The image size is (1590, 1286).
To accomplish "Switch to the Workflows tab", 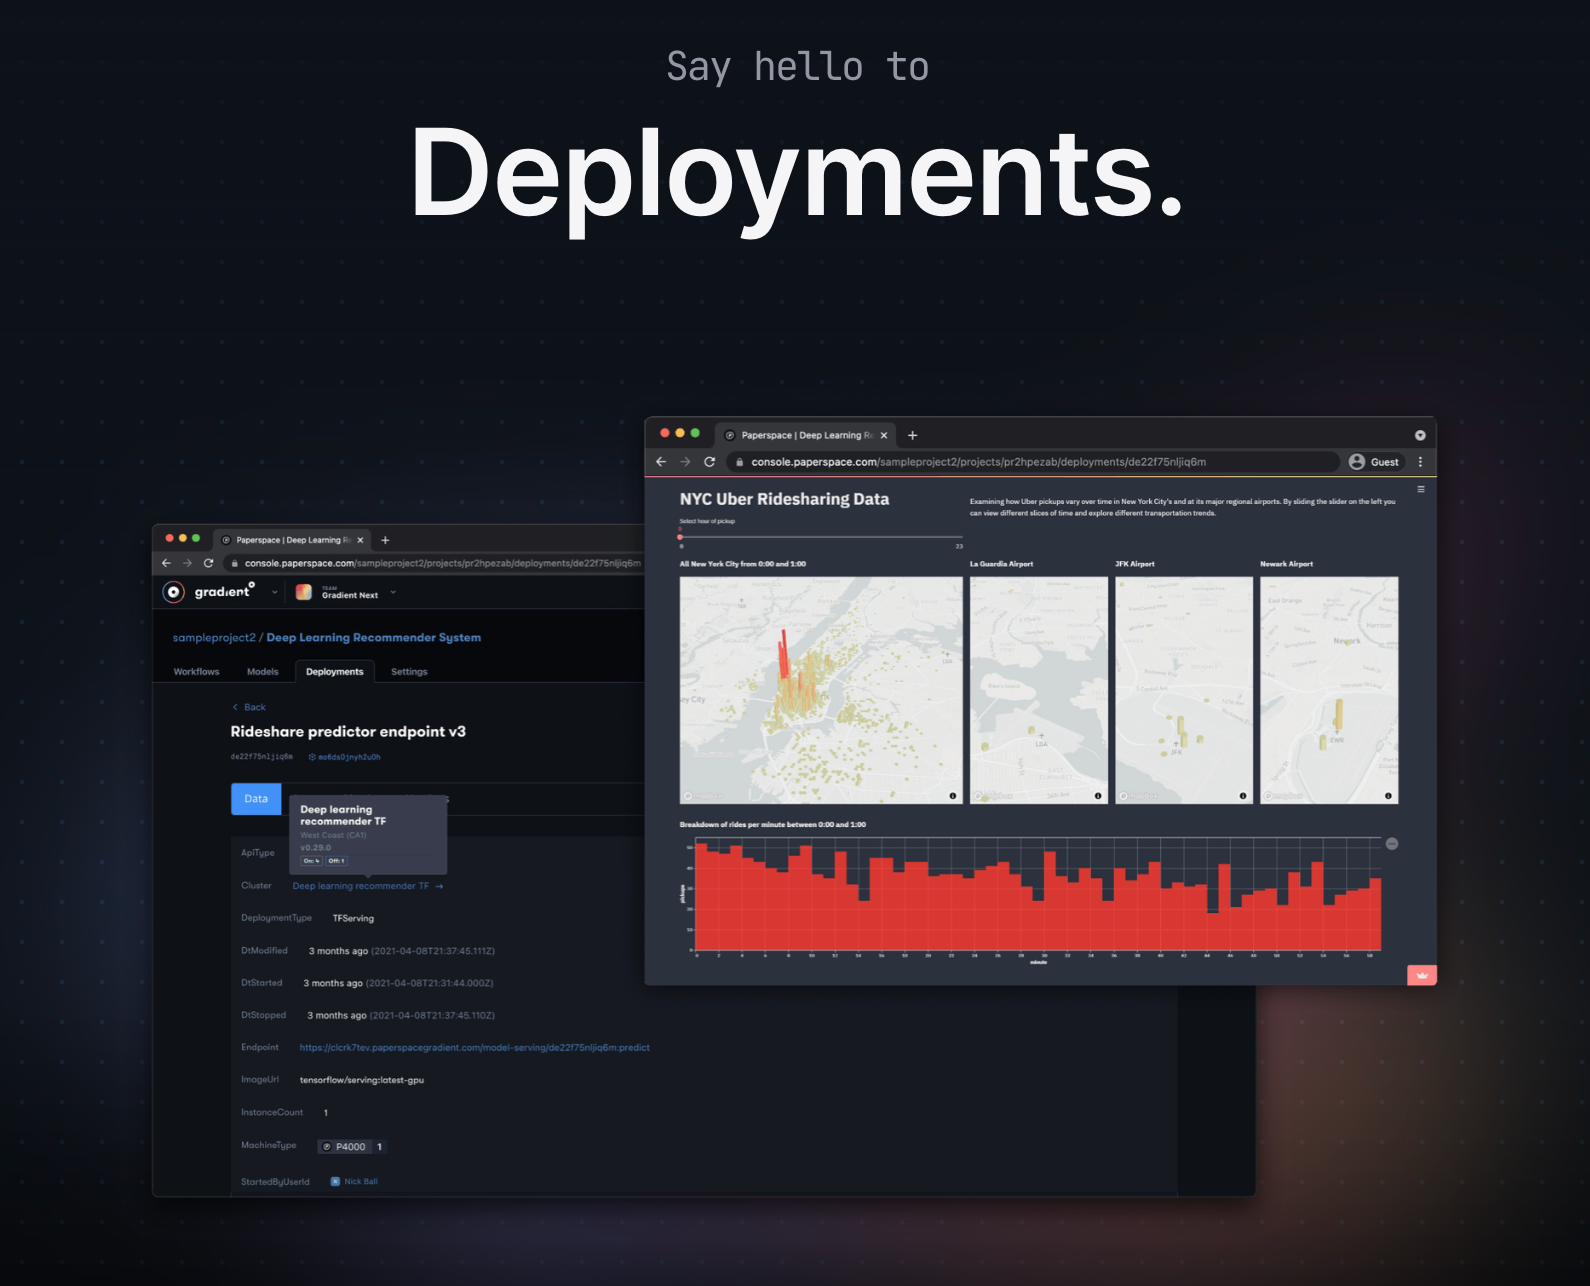I will coord(196,672).
